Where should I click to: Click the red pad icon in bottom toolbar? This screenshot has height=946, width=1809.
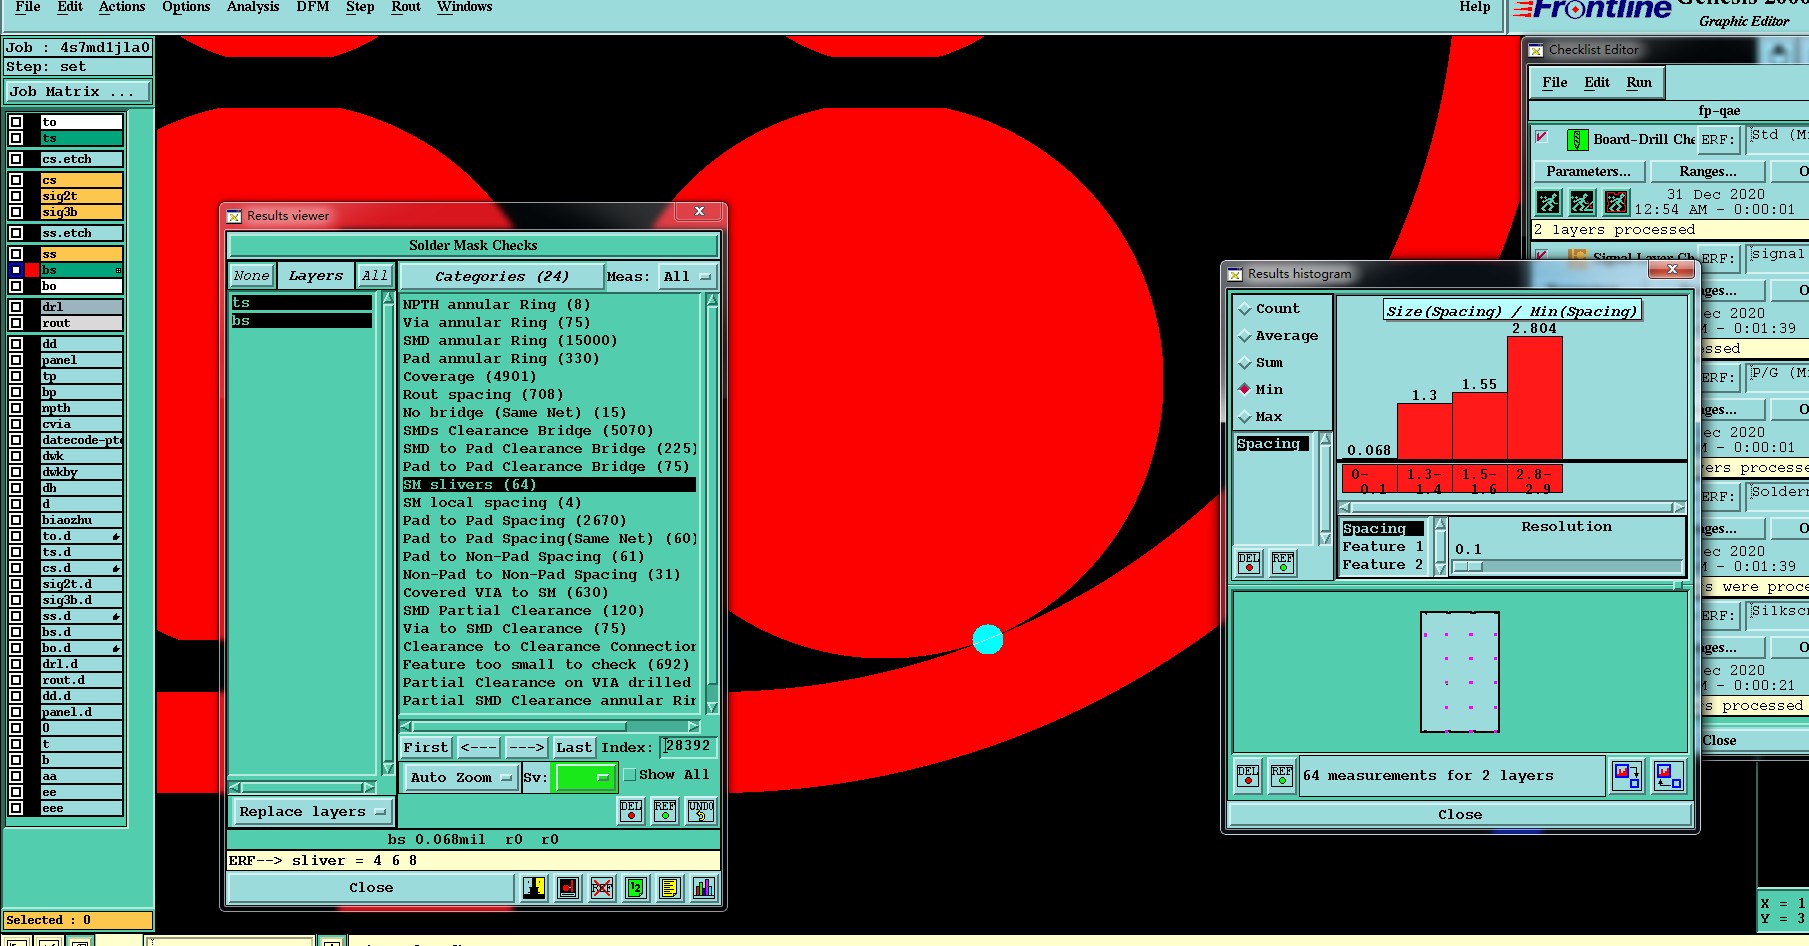(568, 887)
